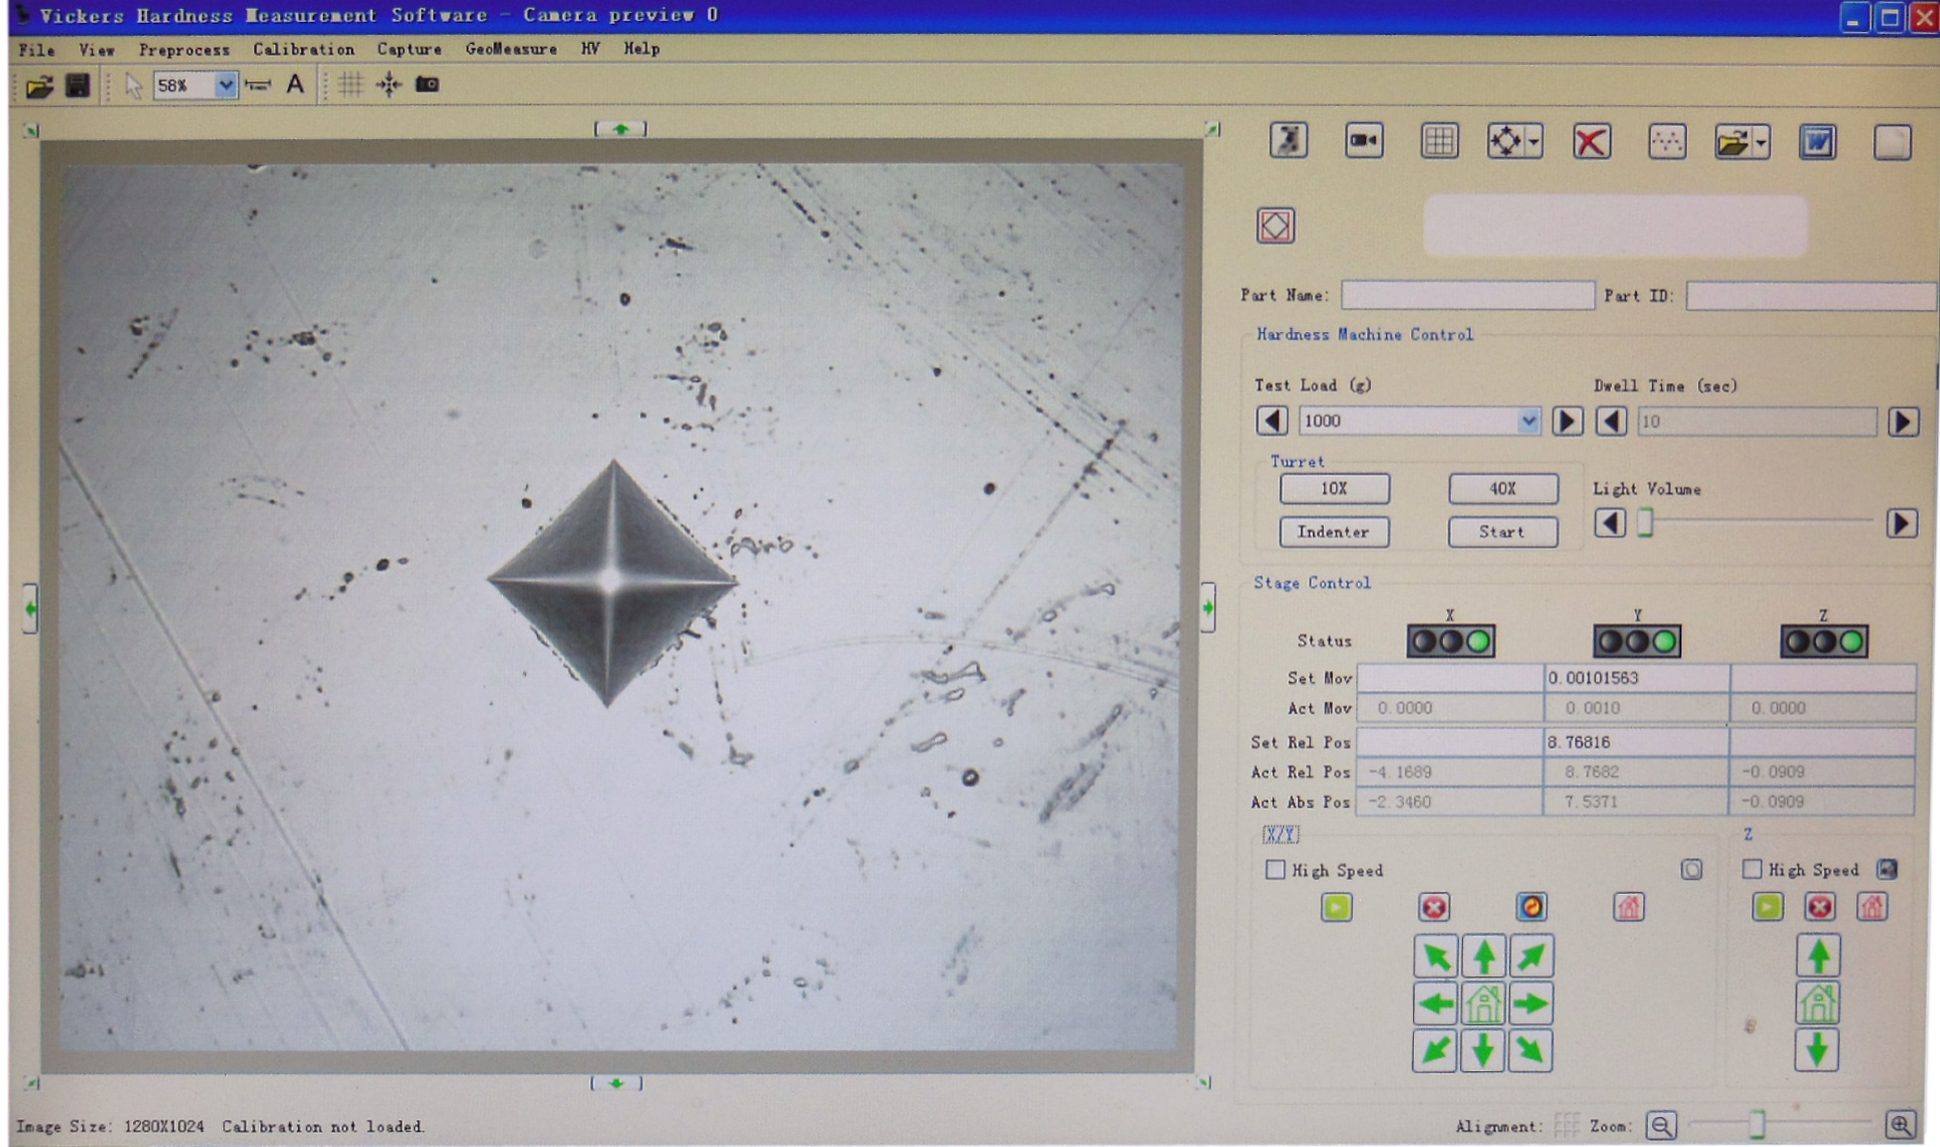This screenshot has width=1940, height=1147.
Task: Open the Word report export icon
Action: [1817, 142]
